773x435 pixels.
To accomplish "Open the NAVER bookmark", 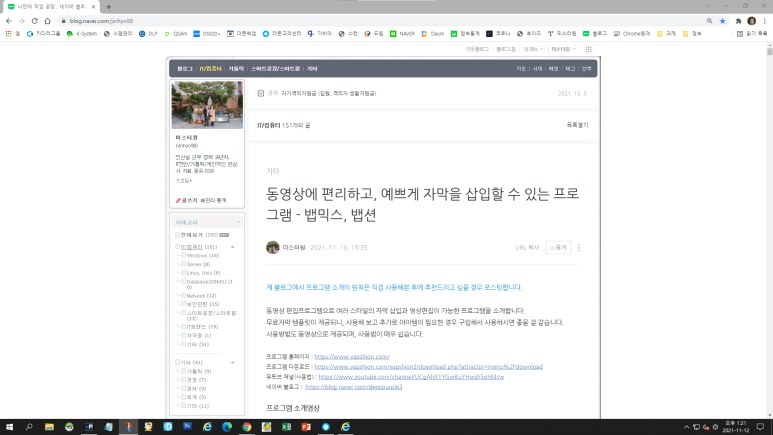I will point(402,34).
